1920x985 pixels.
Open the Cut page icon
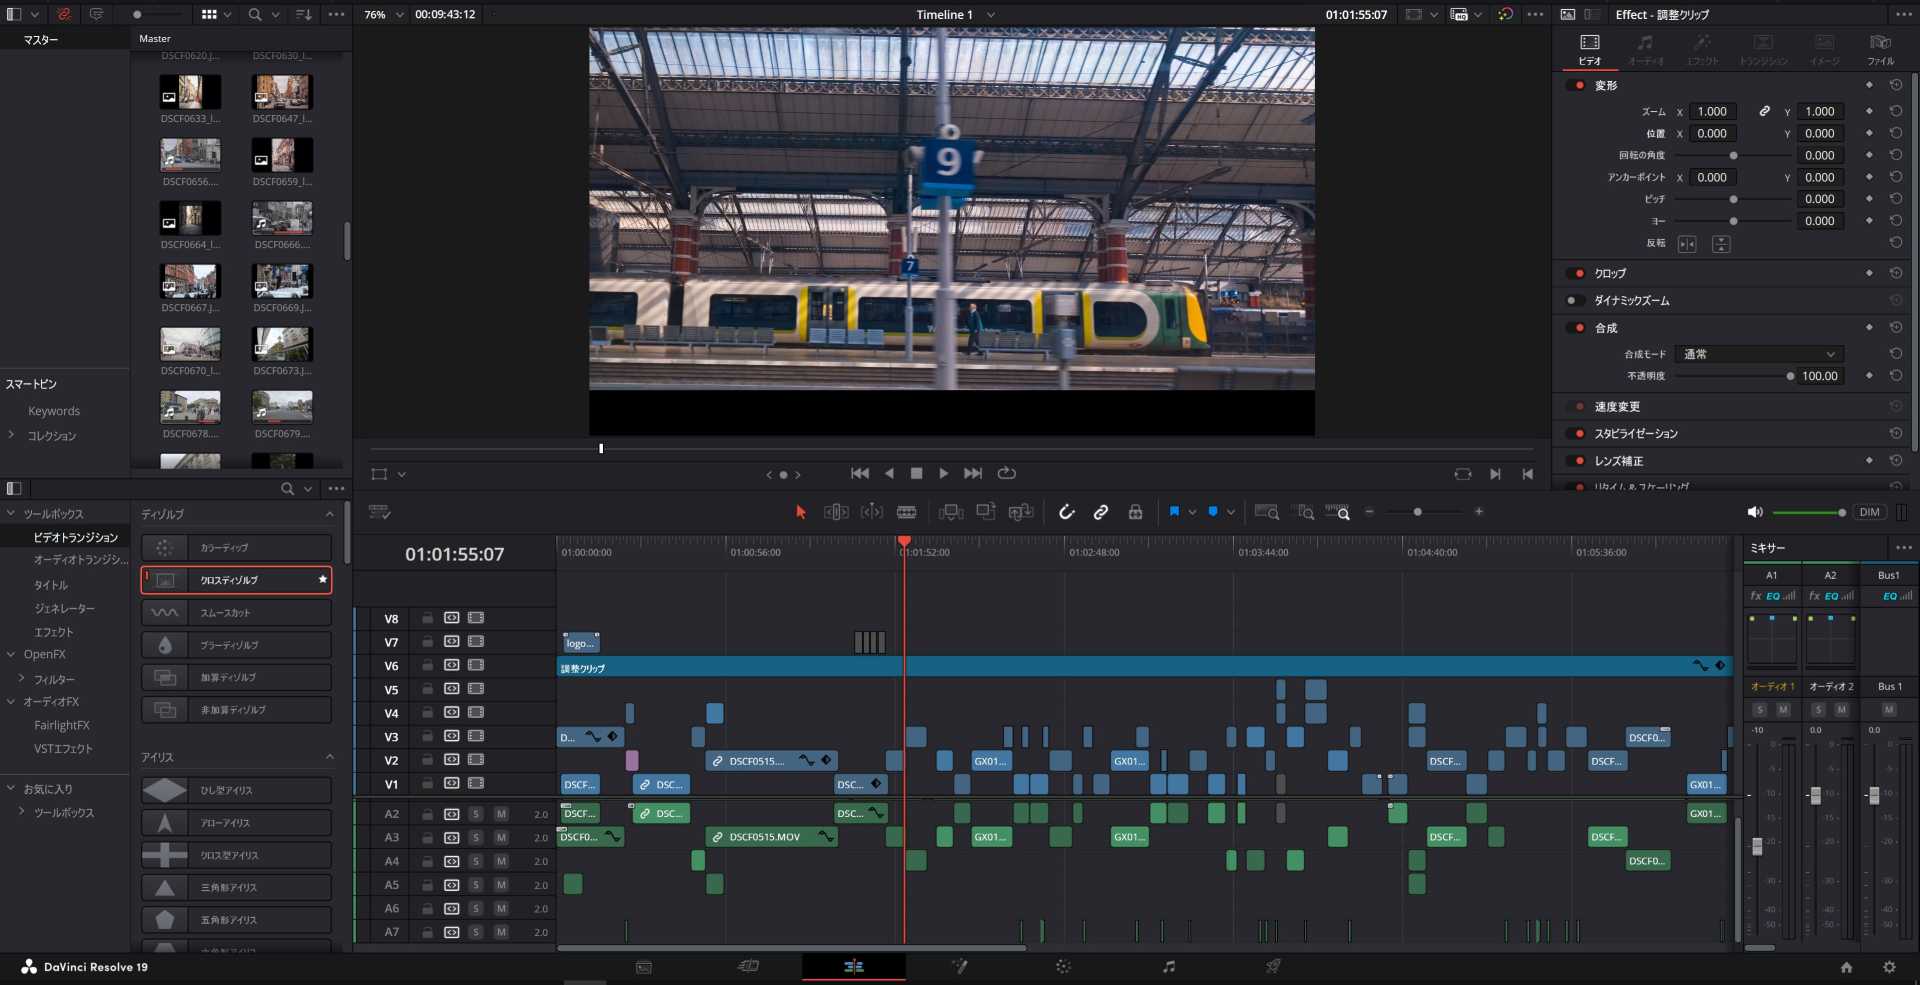tap(748, 966)
